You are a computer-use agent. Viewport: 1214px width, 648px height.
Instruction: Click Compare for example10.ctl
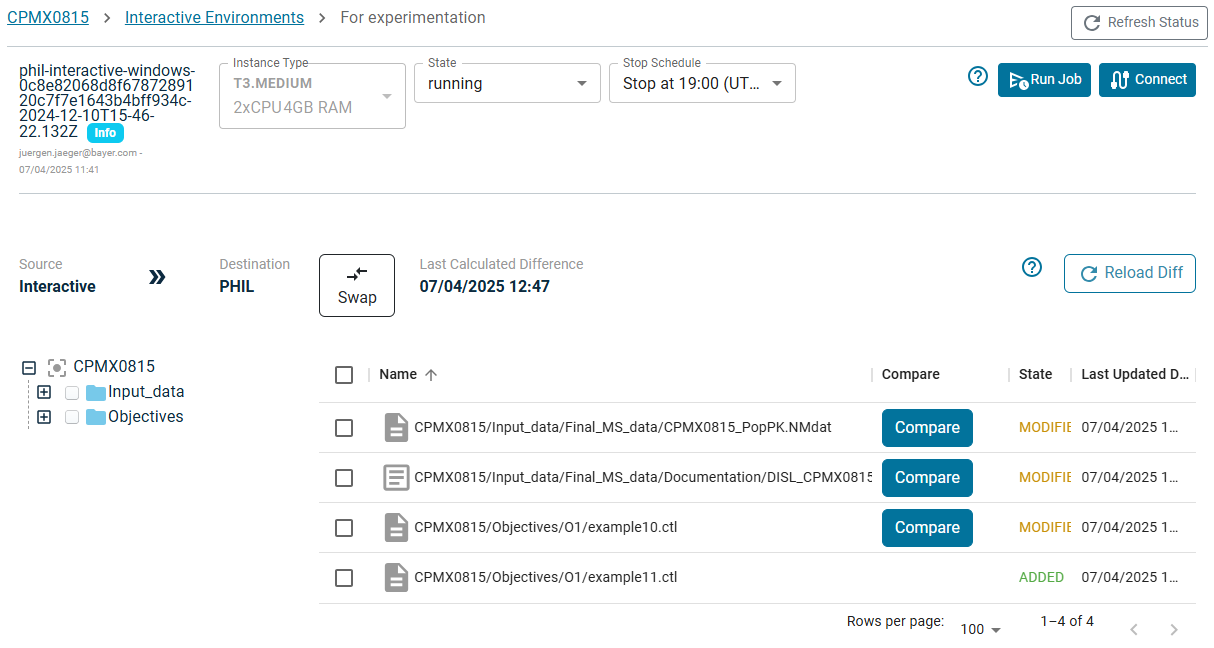(x=926, y=528)
